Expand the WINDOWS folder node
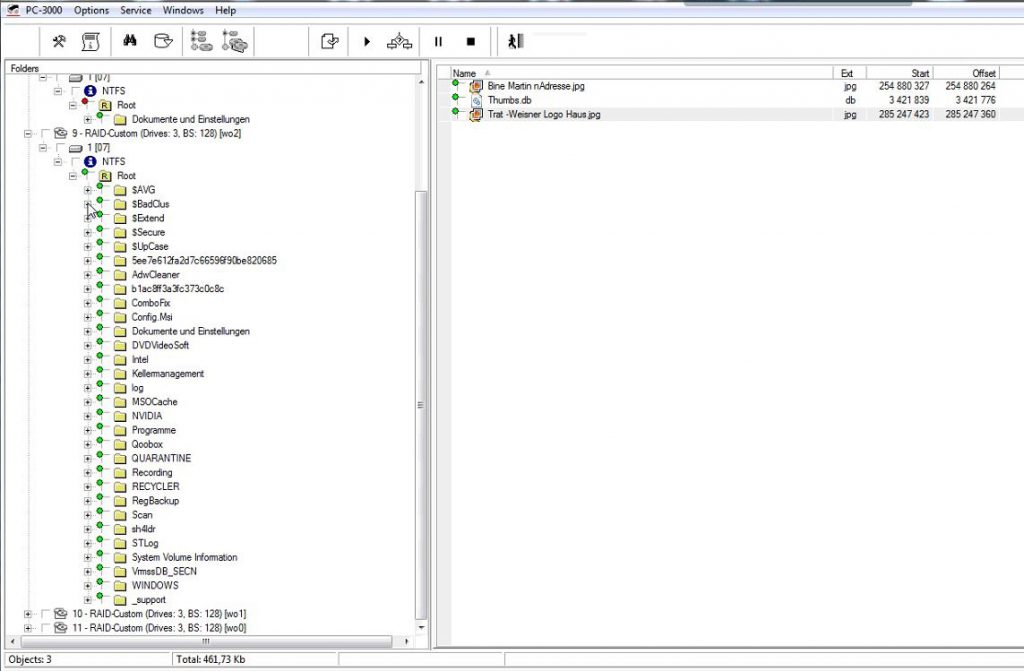 [88, 586]
